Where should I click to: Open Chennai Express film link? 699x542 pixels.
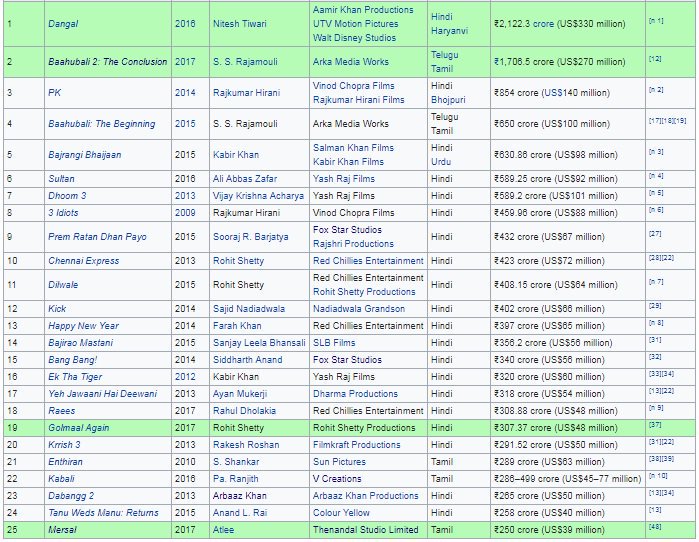[x=84, y=261]
